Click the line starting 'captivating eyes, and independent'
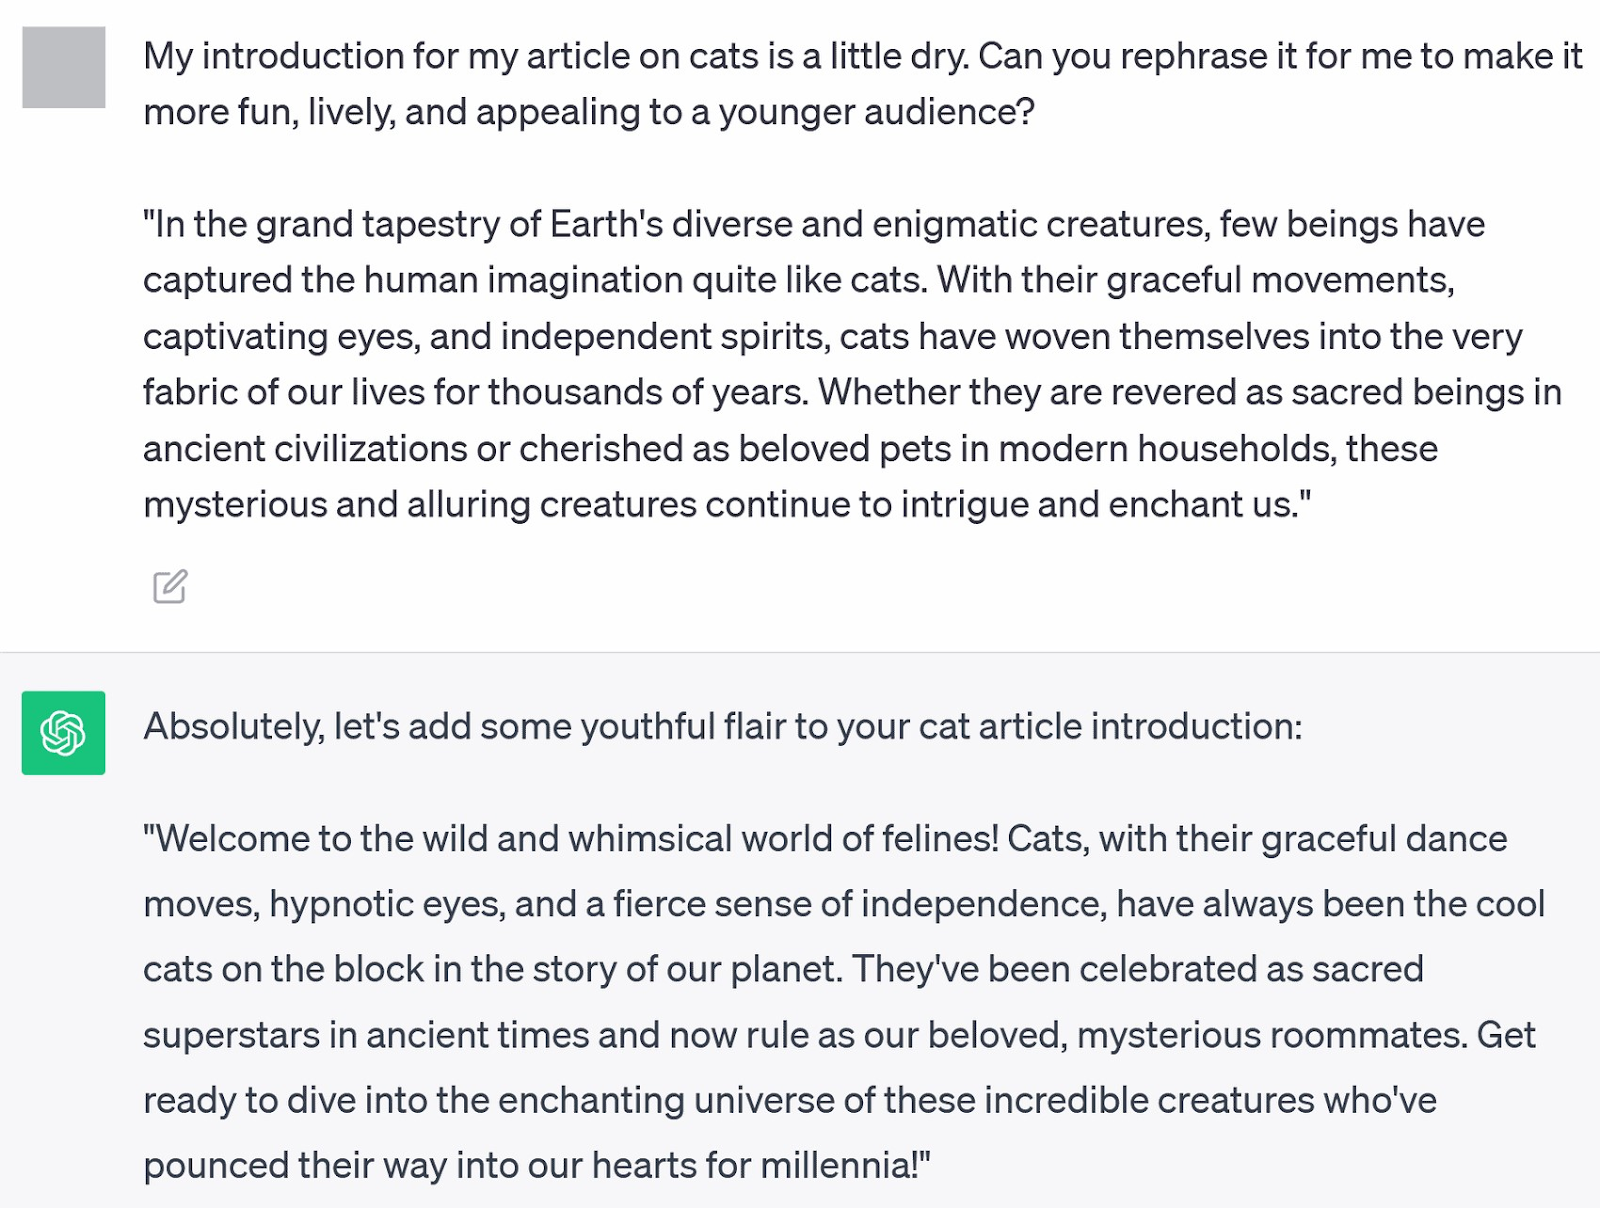Screen dimensions: 1600x1208 click(x=833, y=336)
